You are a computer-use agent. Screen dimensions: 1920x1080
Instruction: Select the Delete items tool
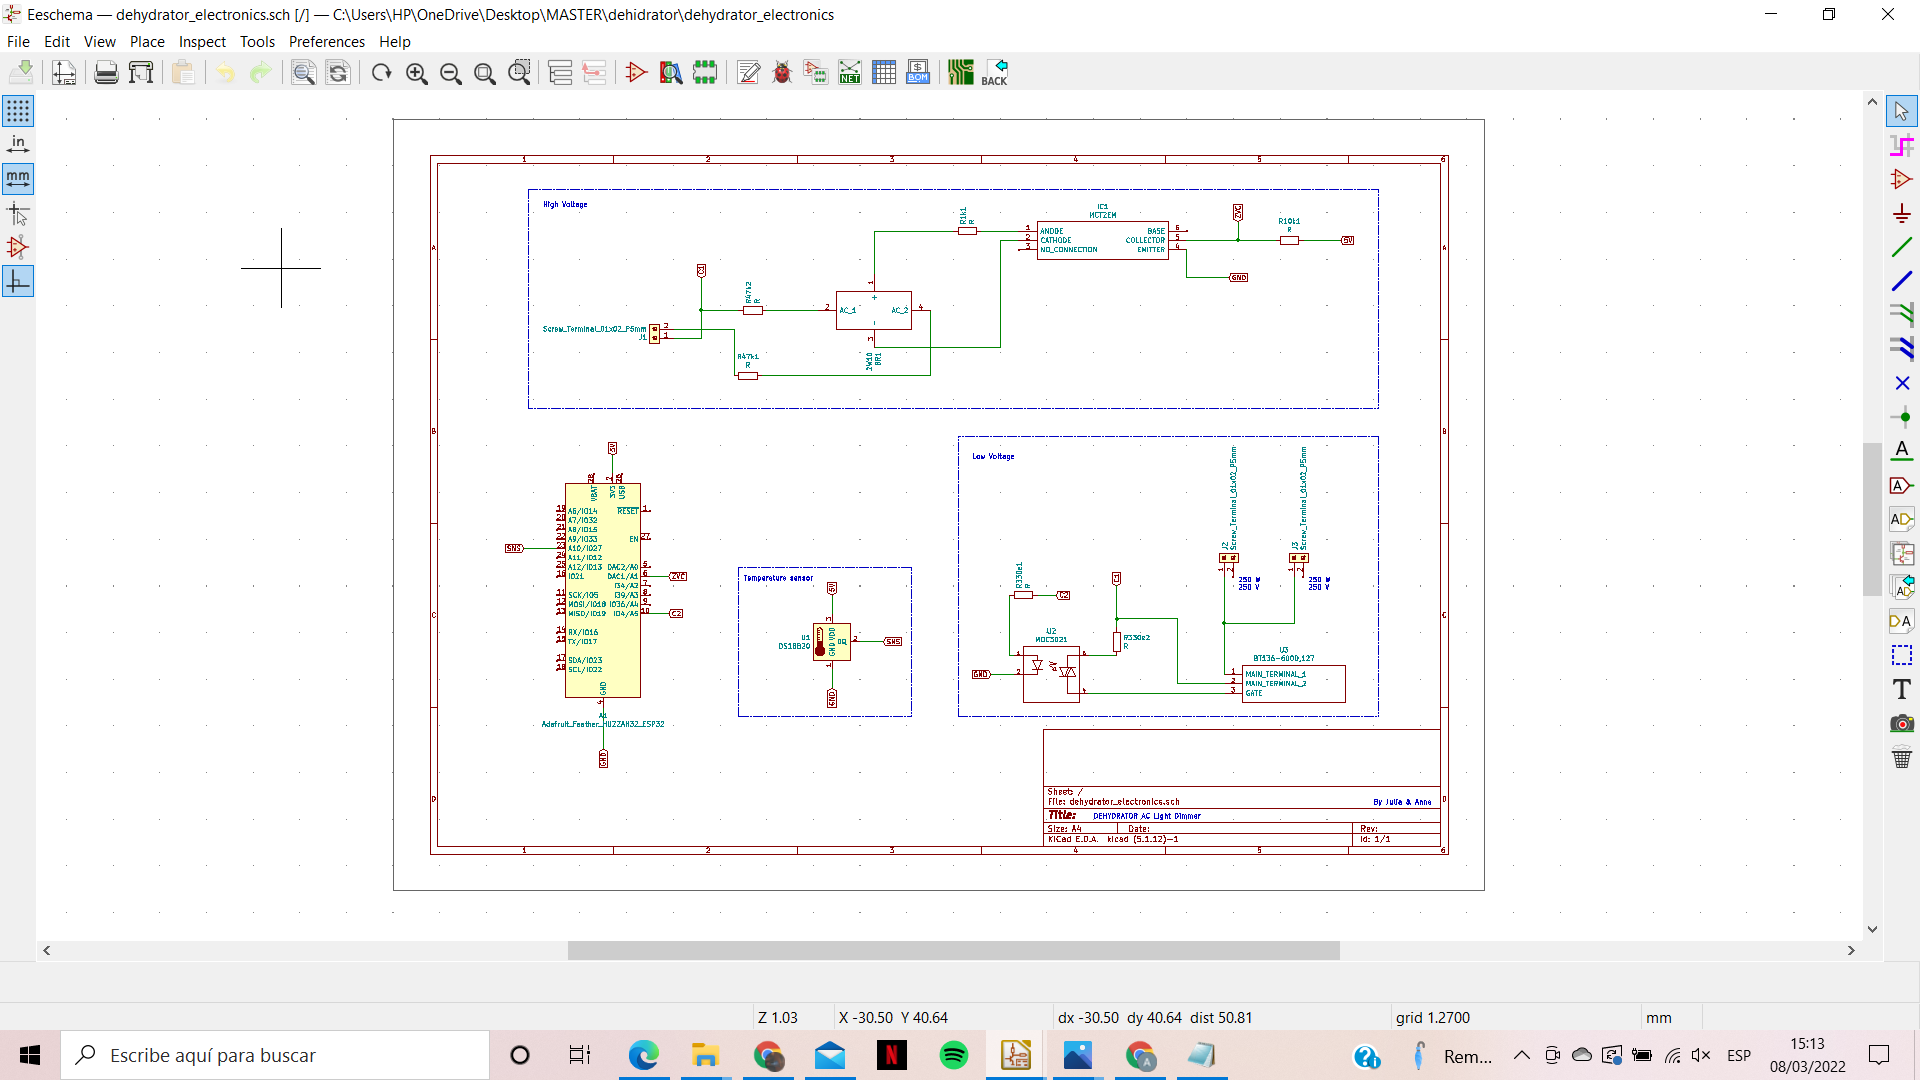click(x=1902, y=757)
